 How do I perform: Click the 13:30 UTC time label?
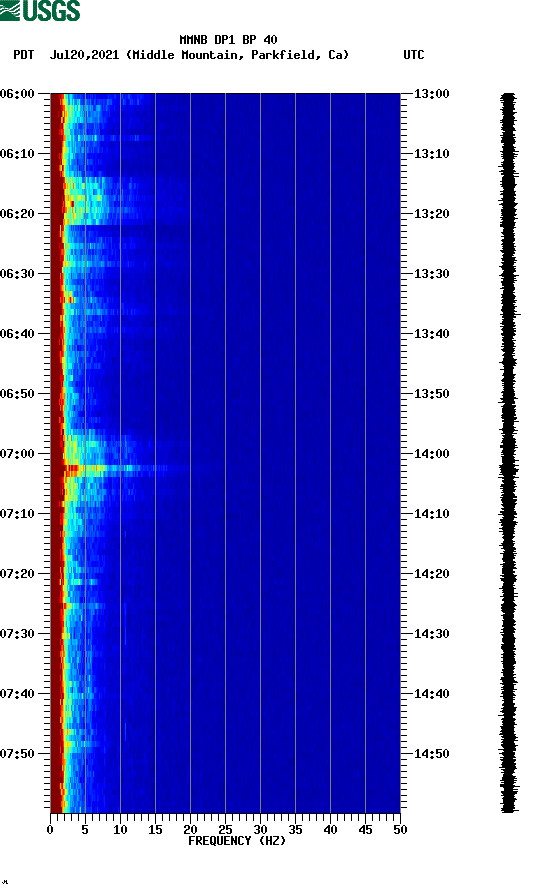(x=432, y=273)
